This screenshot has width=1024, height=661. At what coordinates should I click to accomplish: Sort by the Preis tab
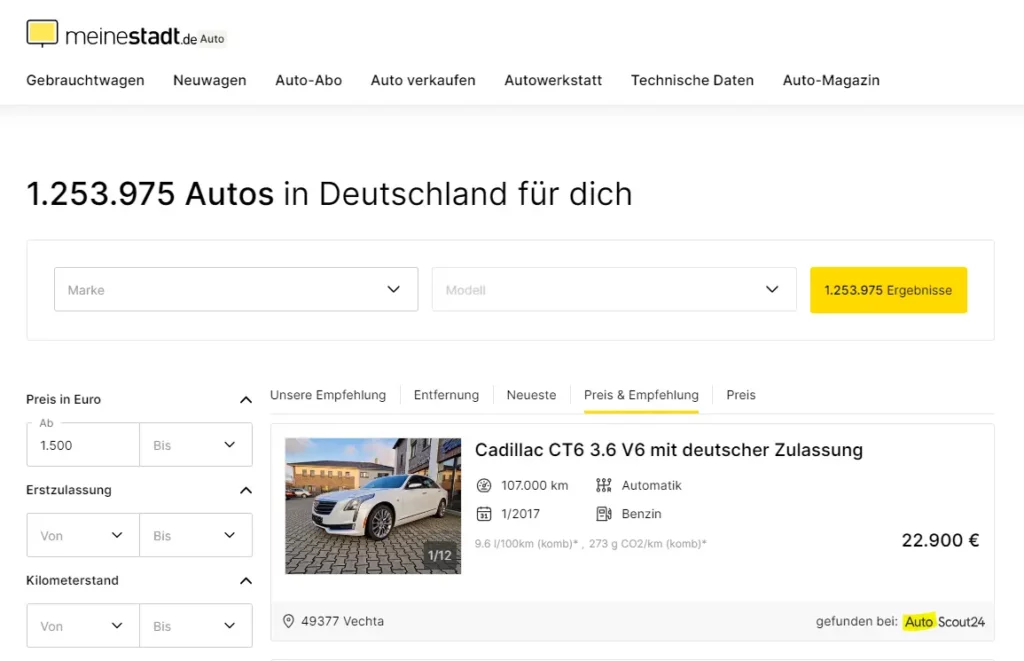(x=741, y=395)
